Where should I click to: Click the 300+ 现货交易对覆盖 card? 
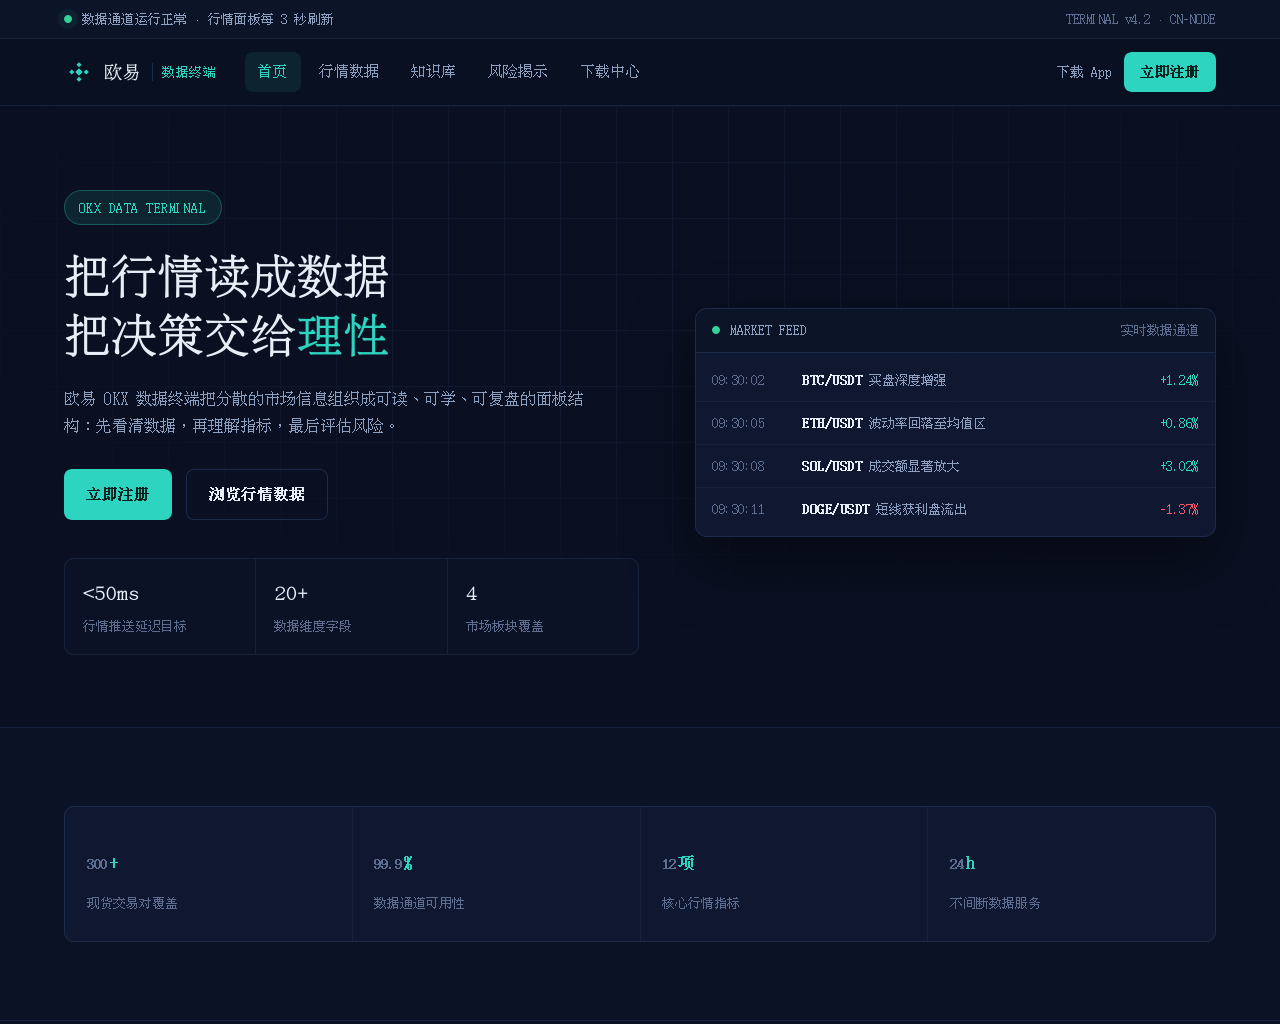tap(208, 874)
